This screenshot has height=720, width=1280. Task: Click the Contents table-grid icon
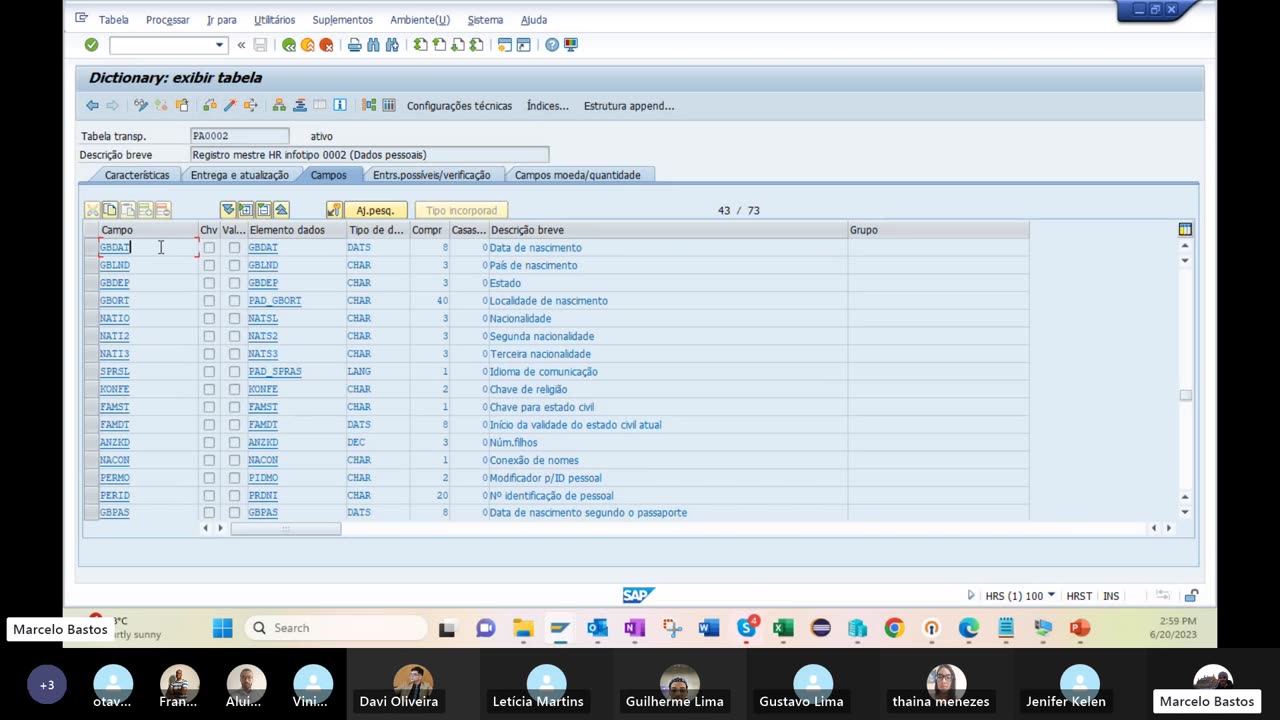[x=389, y=105]
